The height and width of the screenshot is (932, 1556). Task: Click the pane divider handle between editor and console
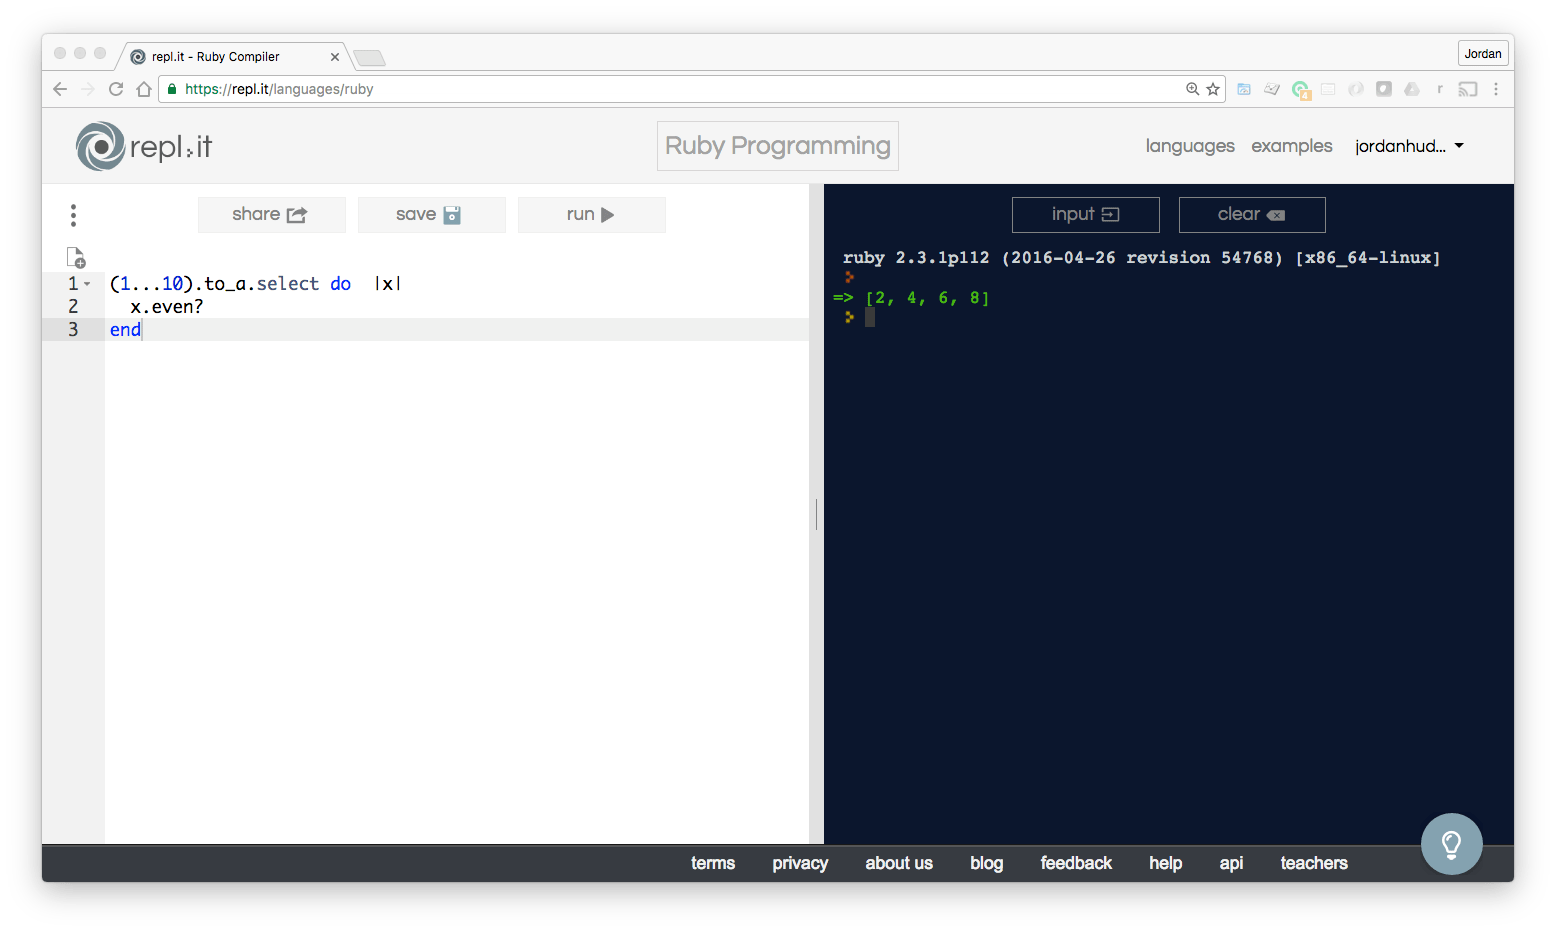click(816, 514)
